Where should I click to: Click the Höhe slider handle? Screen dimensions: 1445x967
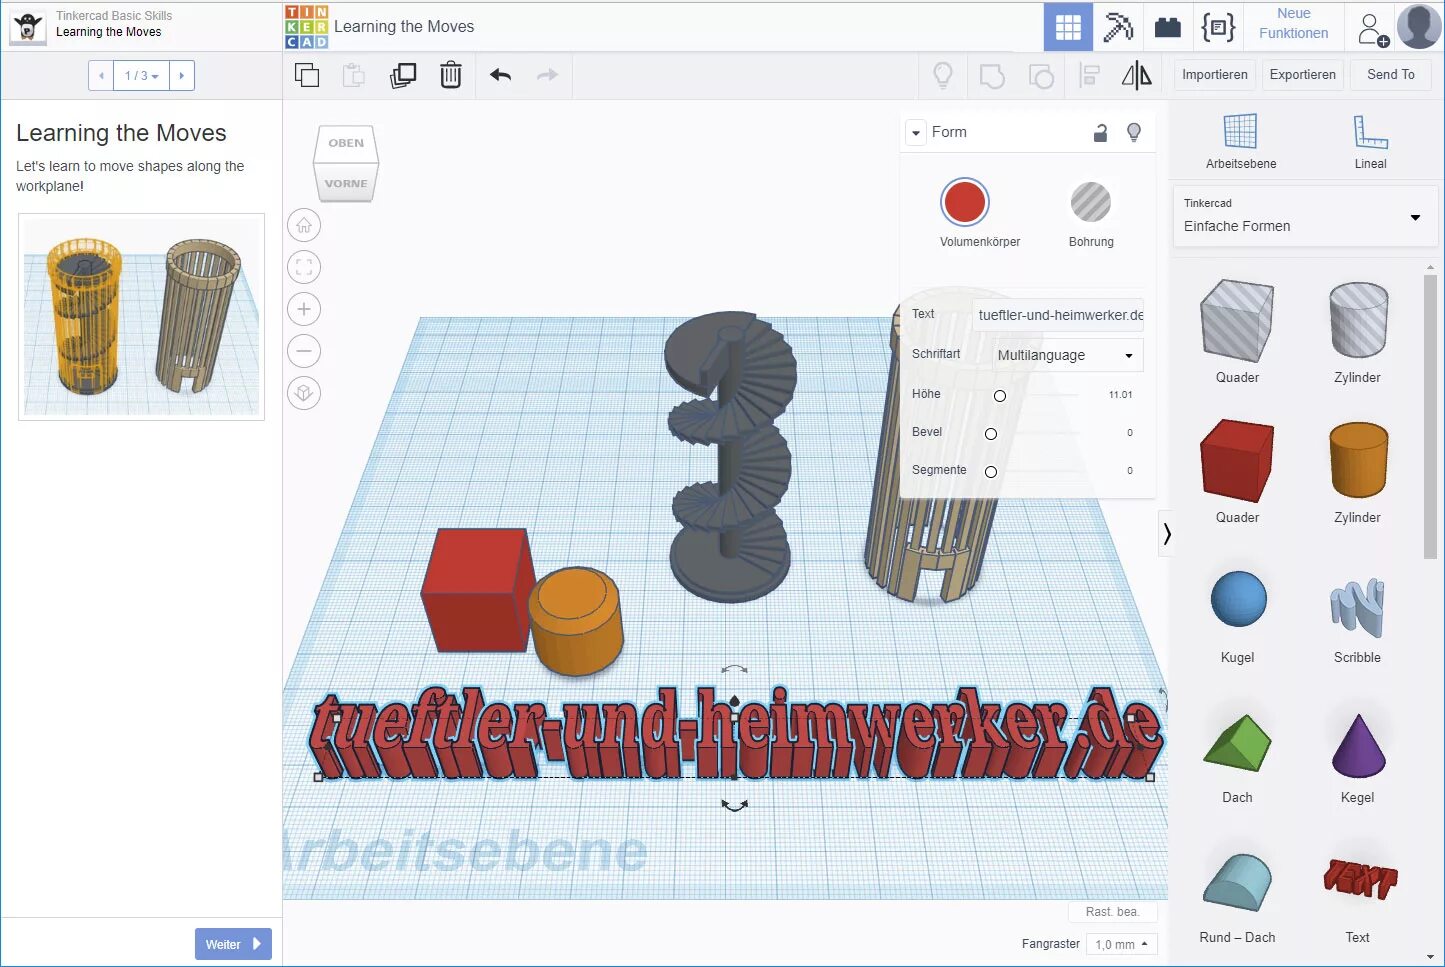pyautogui.click(x=999, y=396)
